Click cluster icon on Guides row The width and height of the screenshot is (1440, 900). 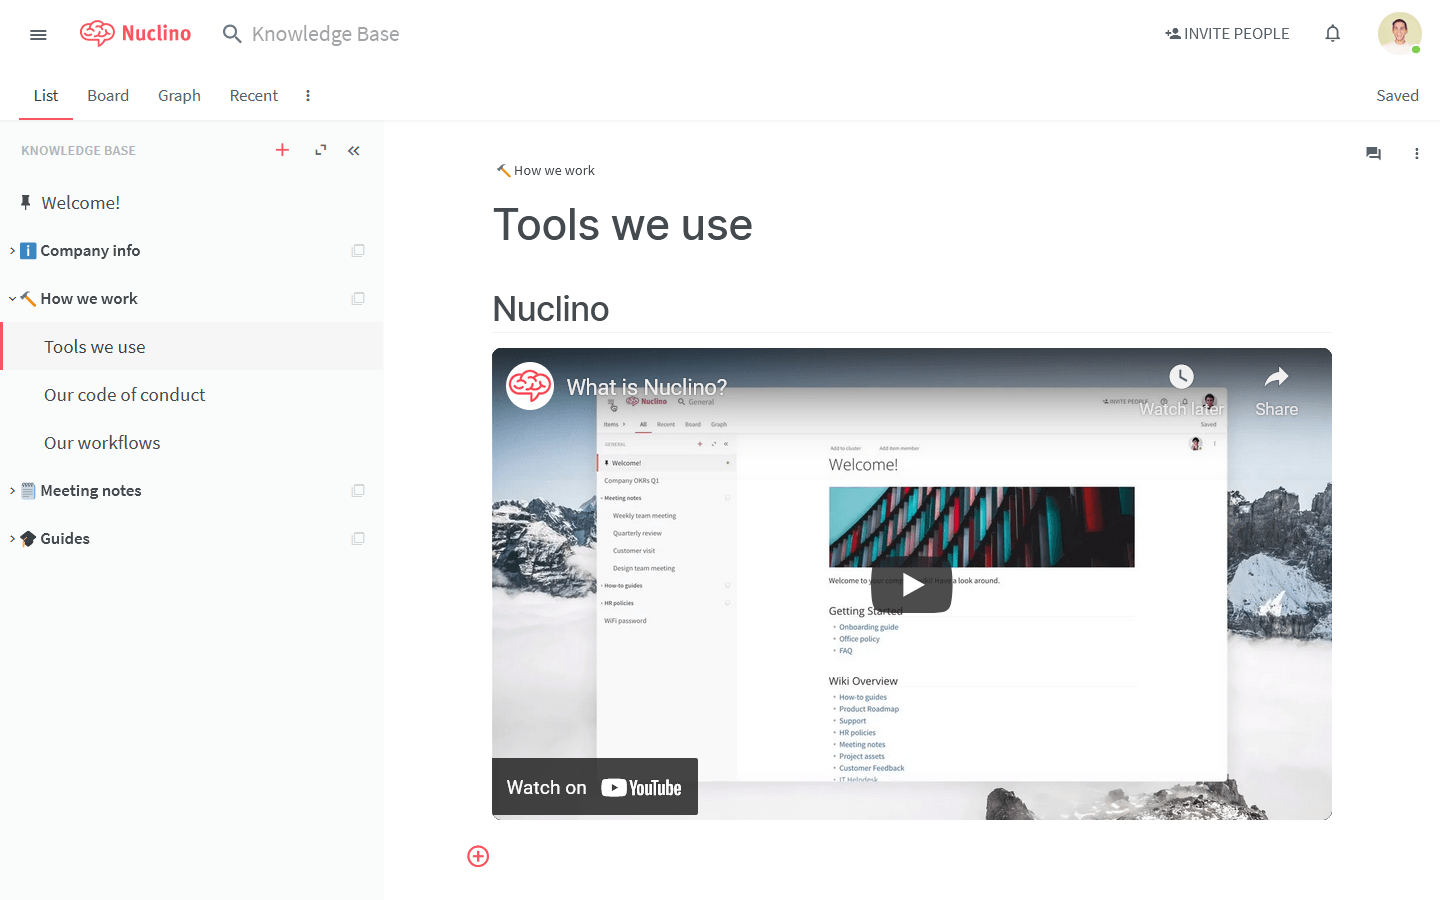tap(358, 539)
